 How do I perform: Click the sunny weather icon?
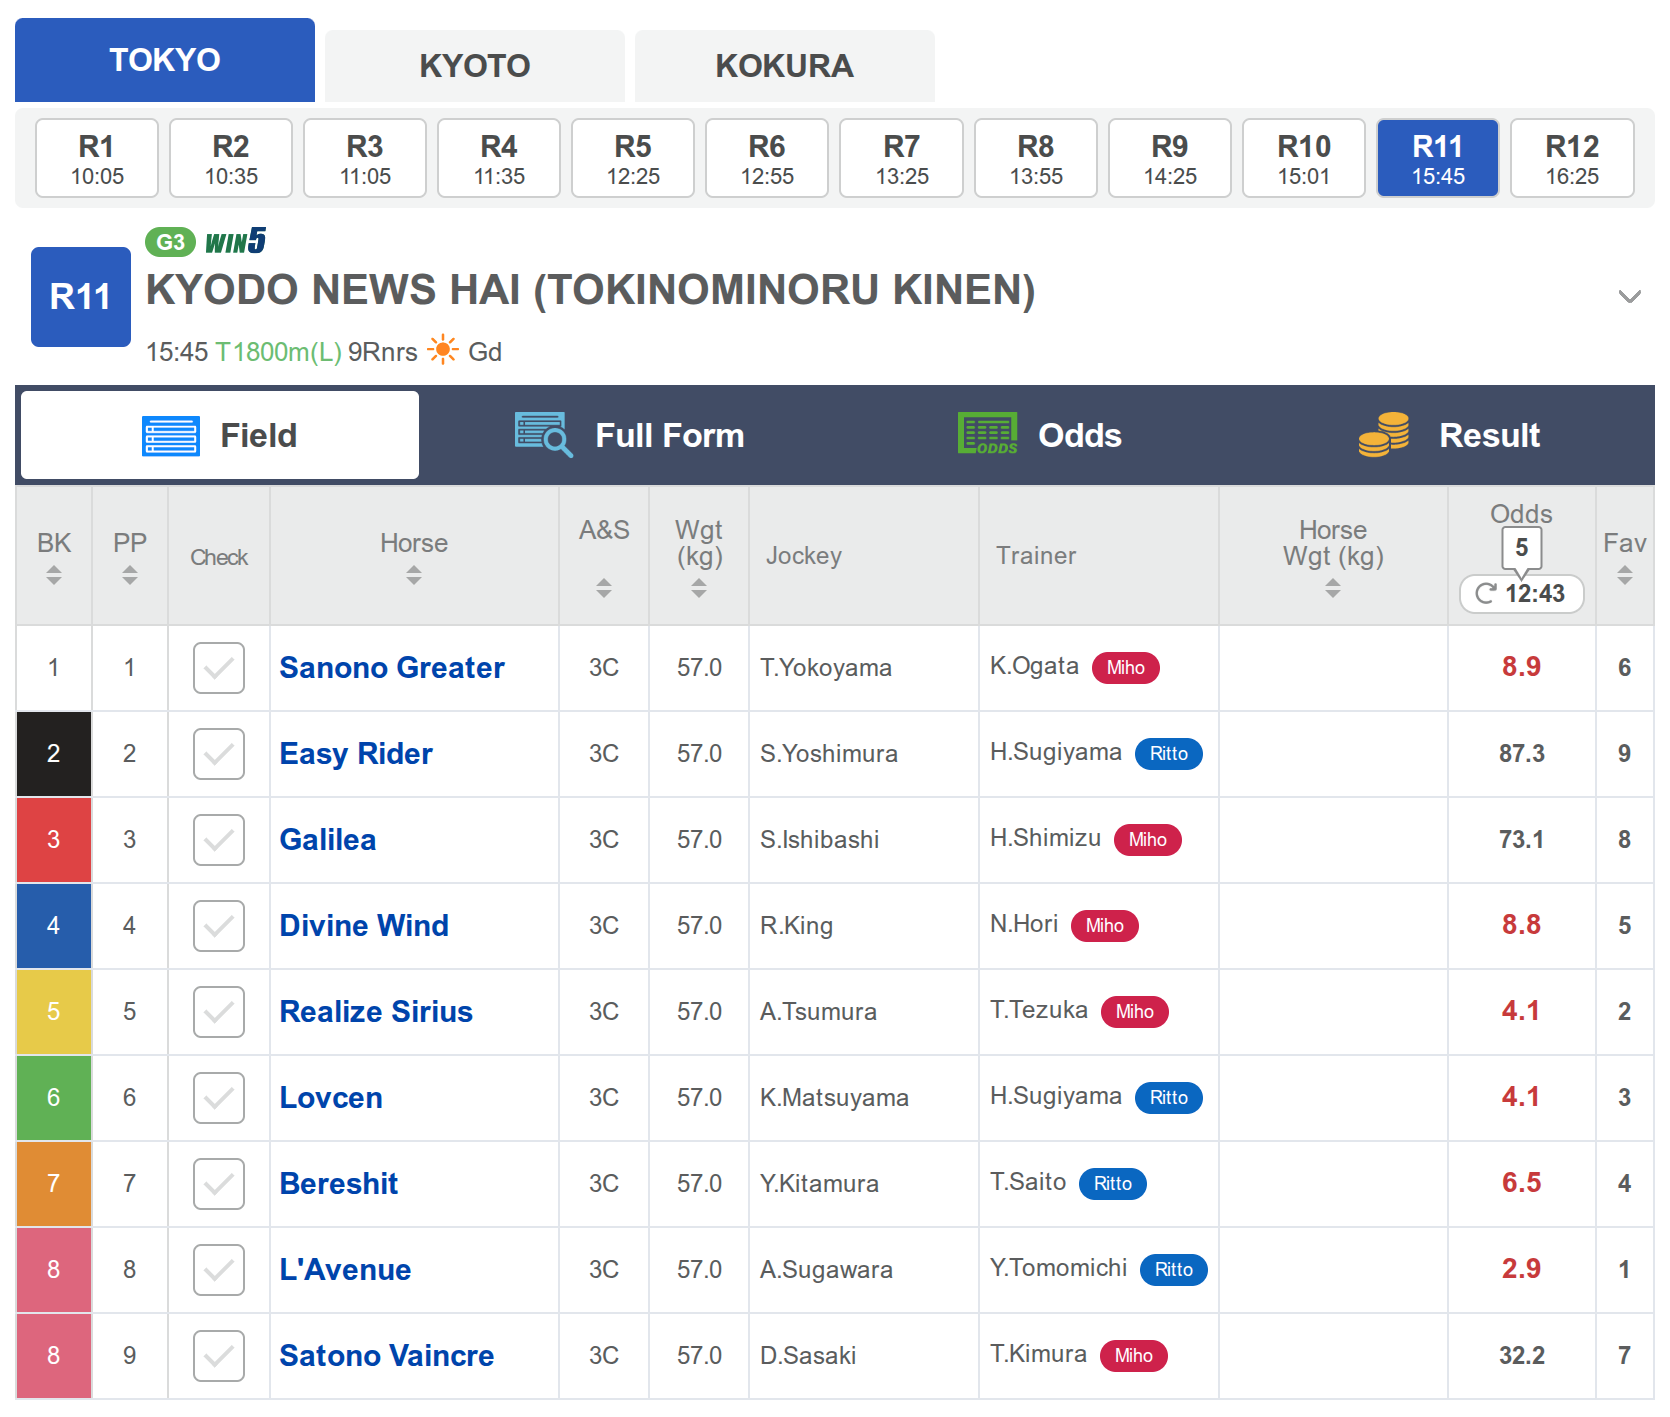[443, 350]
